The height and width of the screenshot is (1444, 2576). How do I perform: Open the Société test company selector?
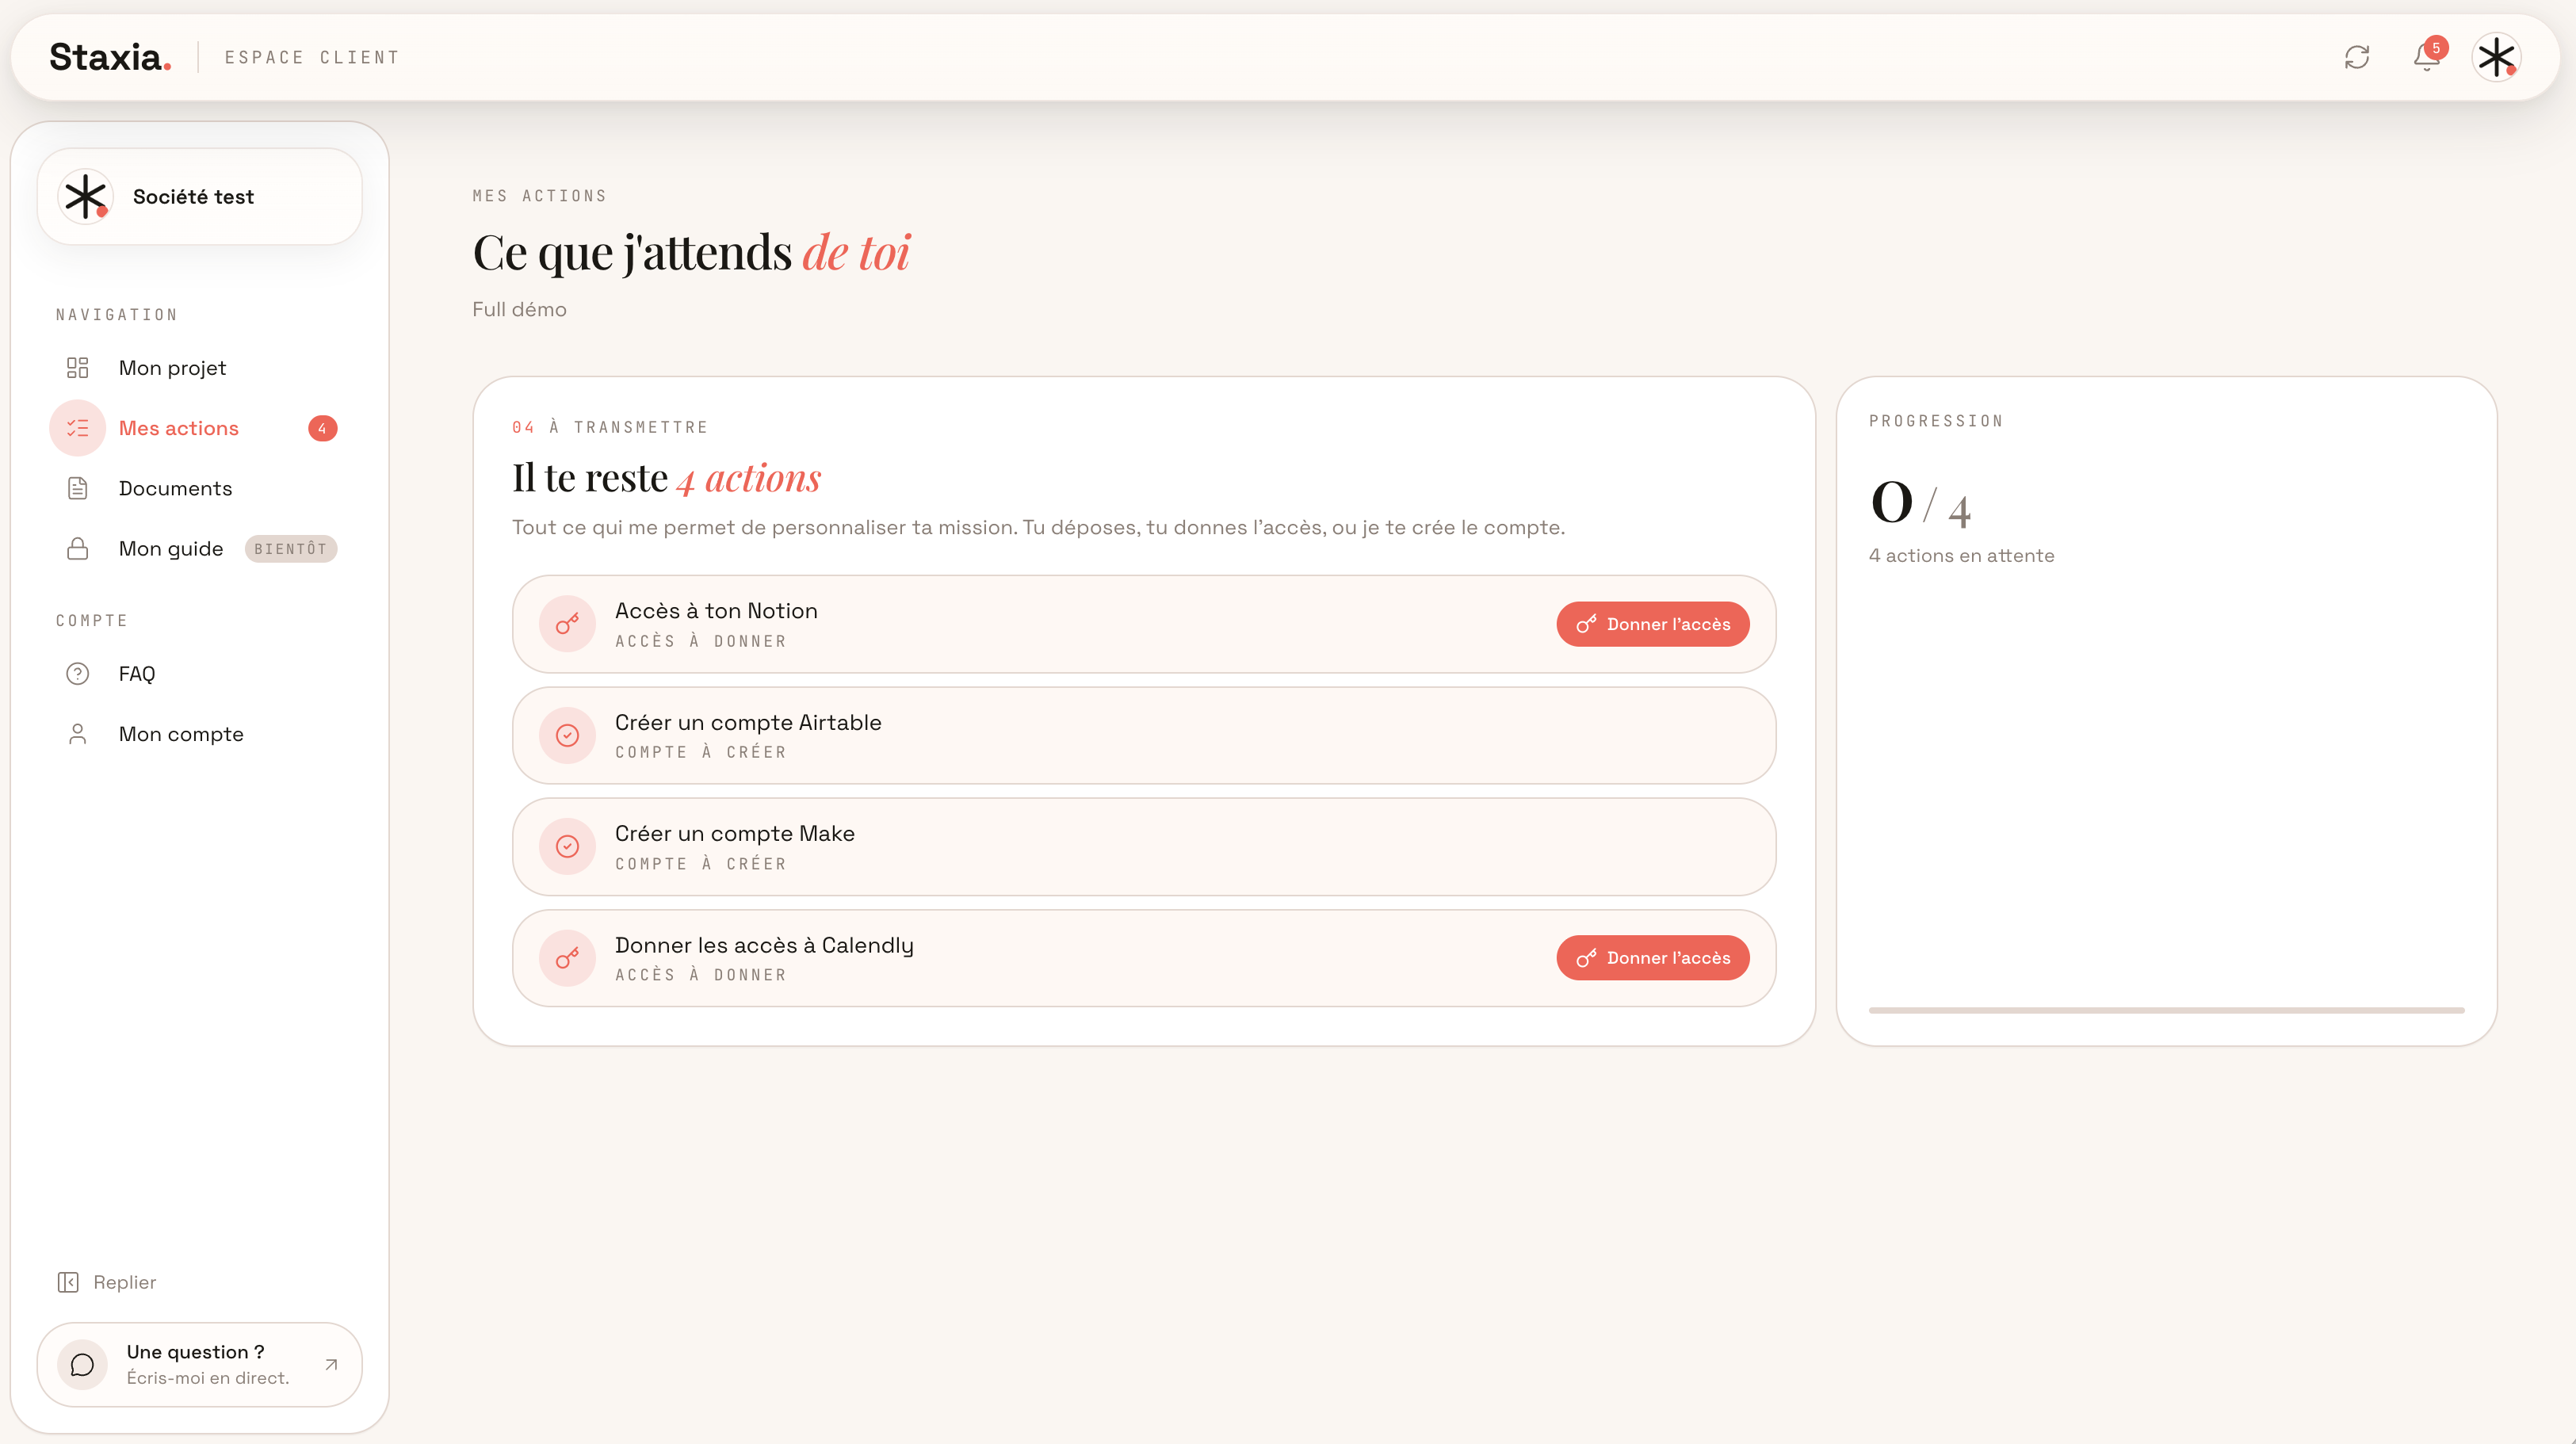click(199, 196)
